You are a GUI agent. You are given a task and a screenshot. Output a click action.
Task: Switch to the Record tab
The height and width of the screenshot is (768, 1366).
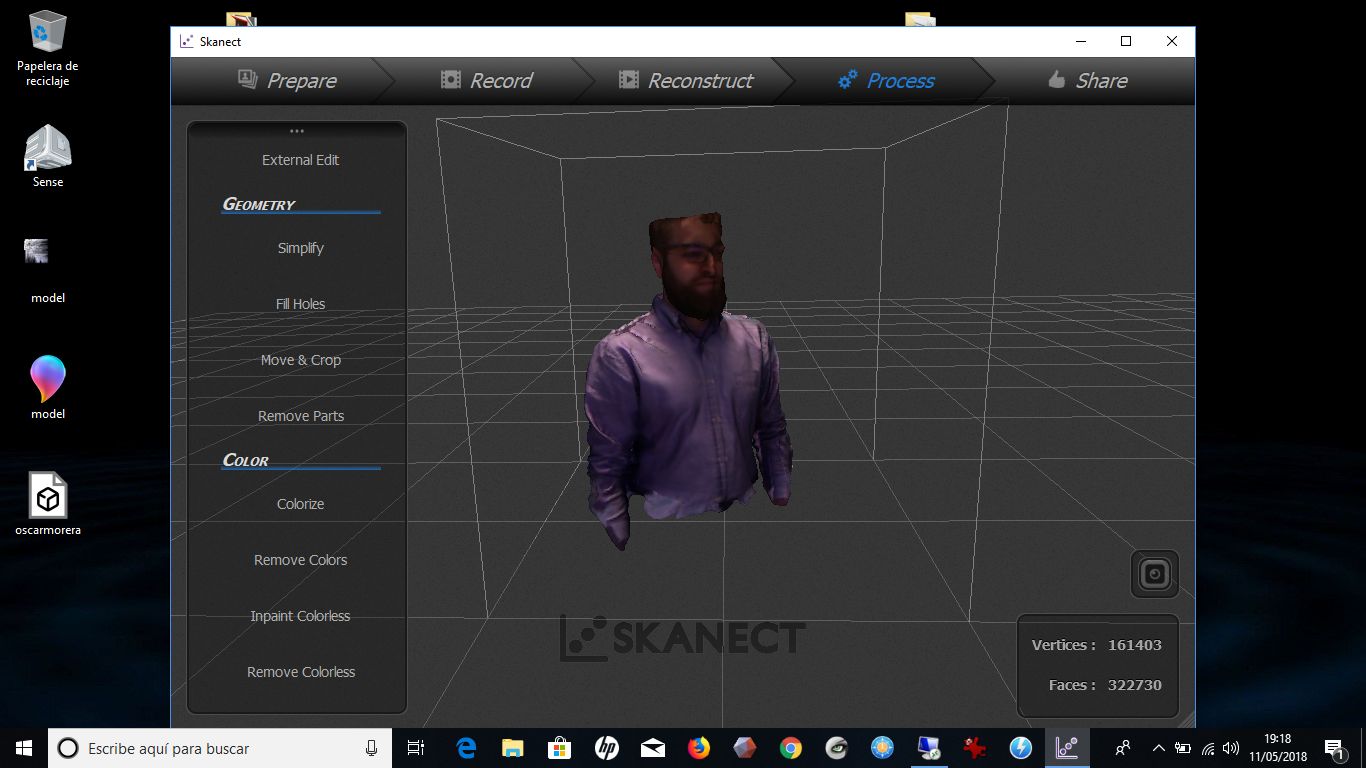pyautogui.click(x=487, y=81)
